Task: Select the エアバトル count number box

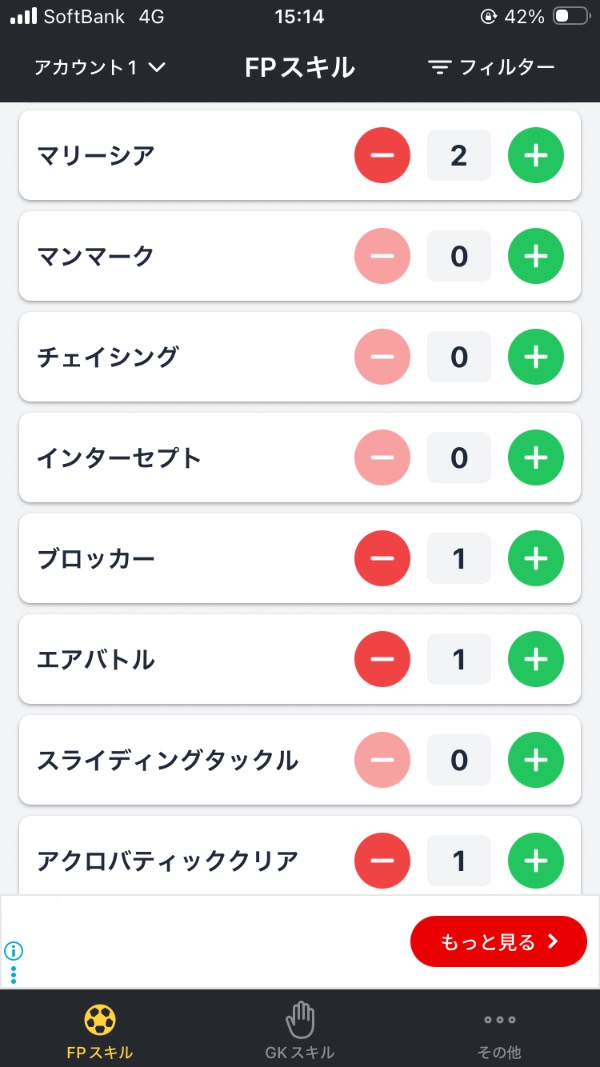Action: tap(459, 659)
